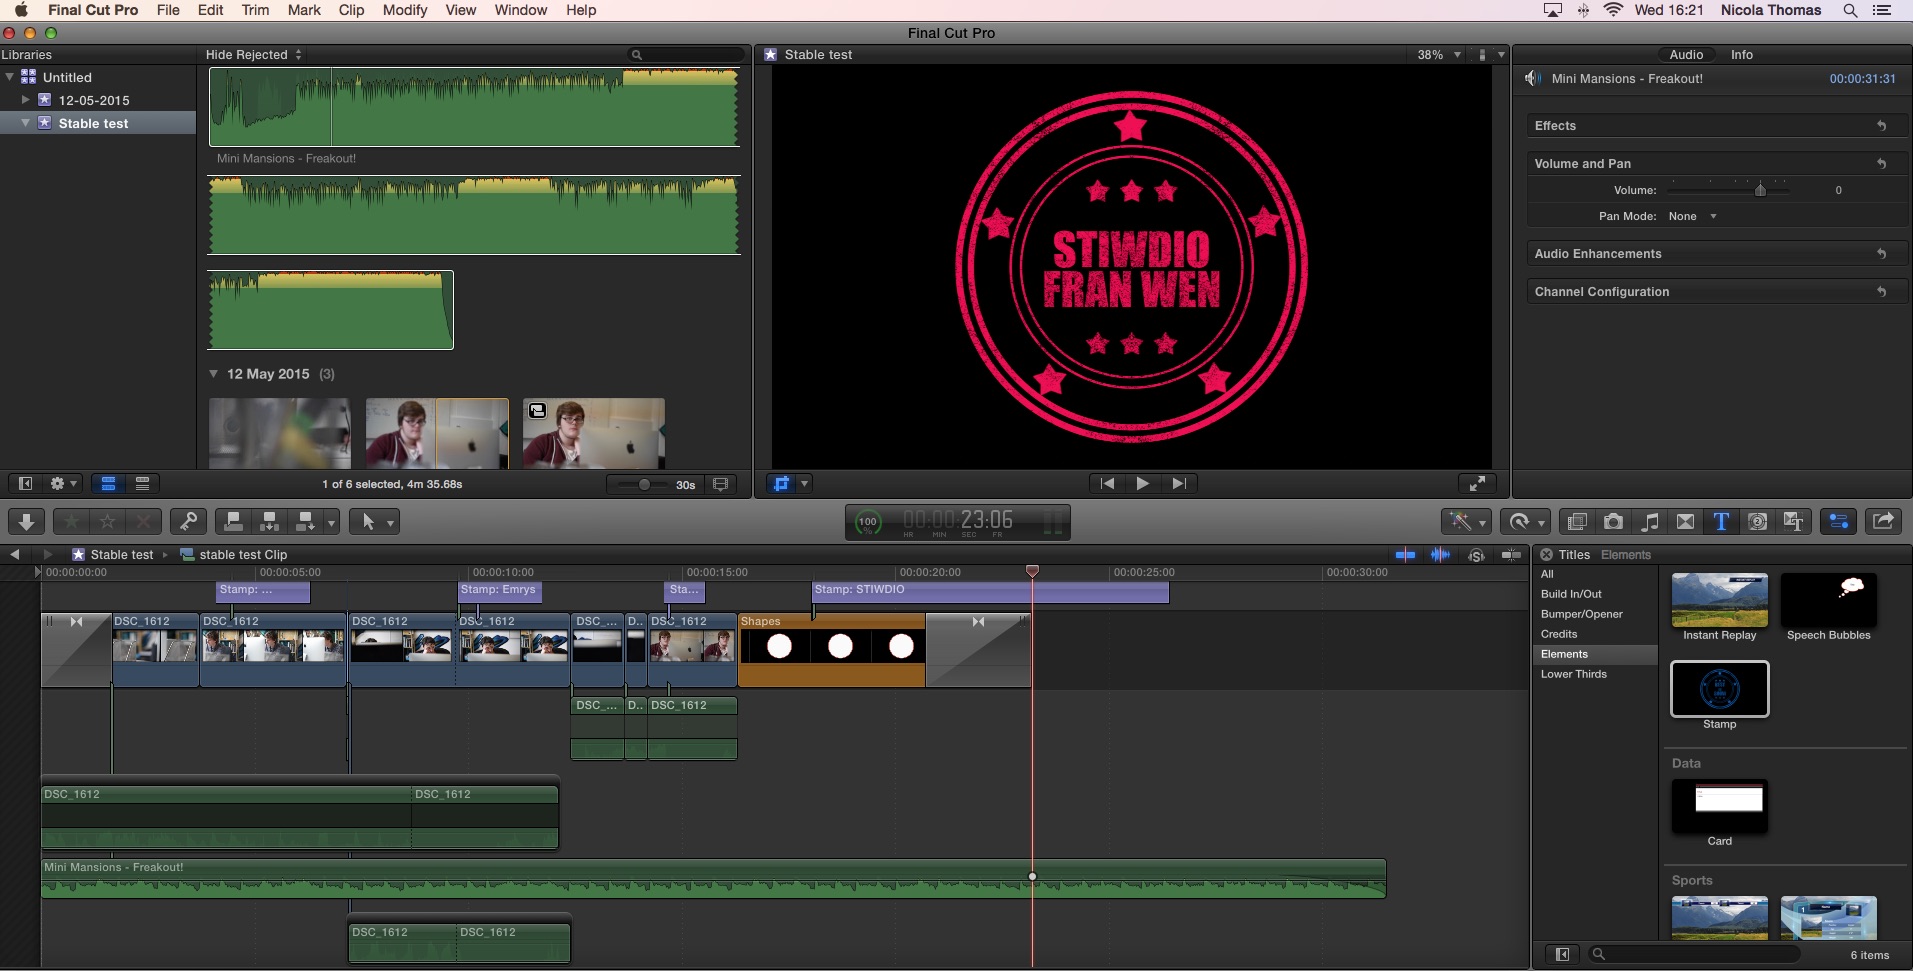Toggle the Inspector panel button

(1838, 521)
